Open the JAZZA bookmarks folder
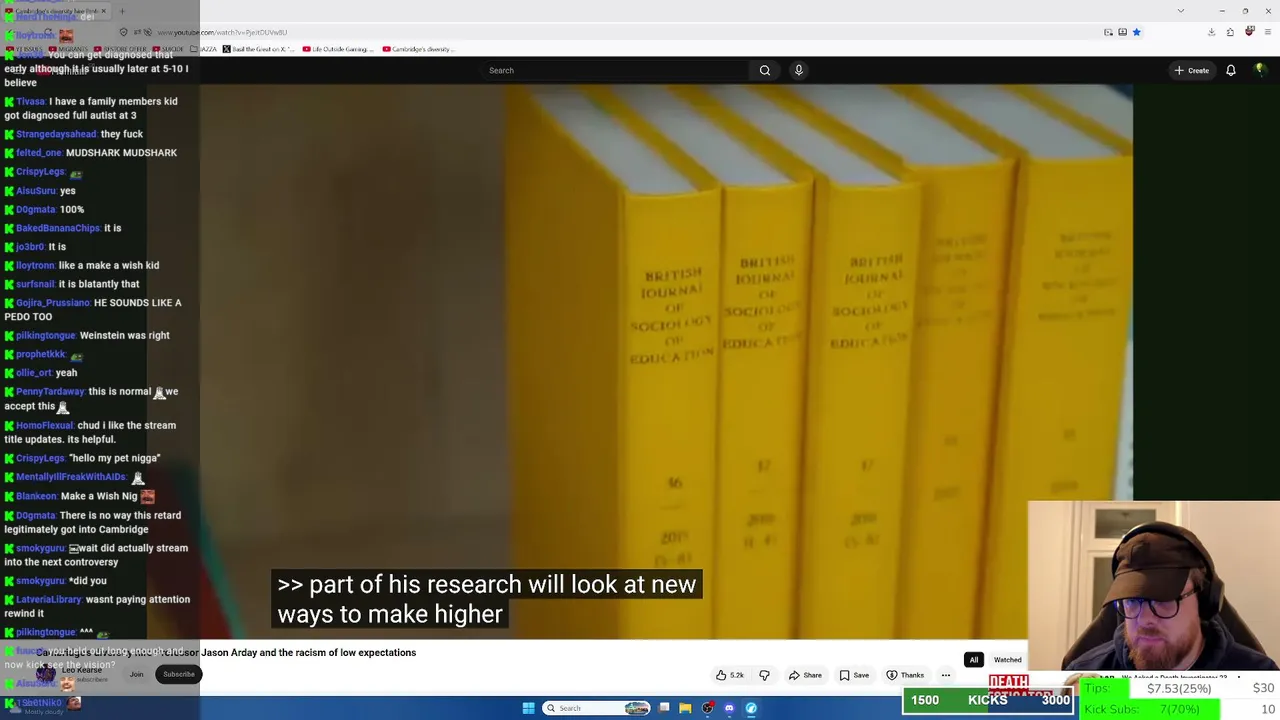 (x=205, y=49)
